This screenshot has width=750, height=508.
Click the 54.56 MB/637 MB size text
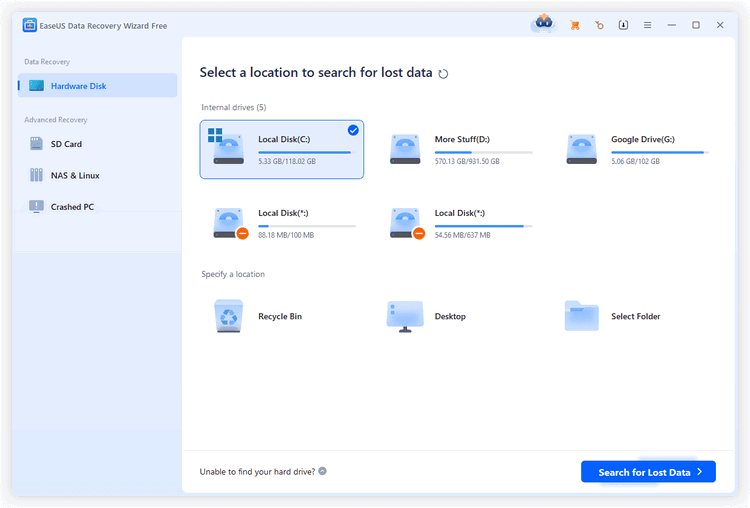coord(463,235)
